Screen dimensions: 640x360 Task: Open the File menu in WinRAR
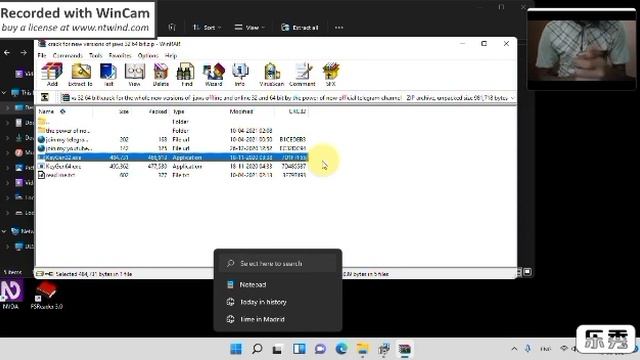pyautogui.click(x=42, y=55)
